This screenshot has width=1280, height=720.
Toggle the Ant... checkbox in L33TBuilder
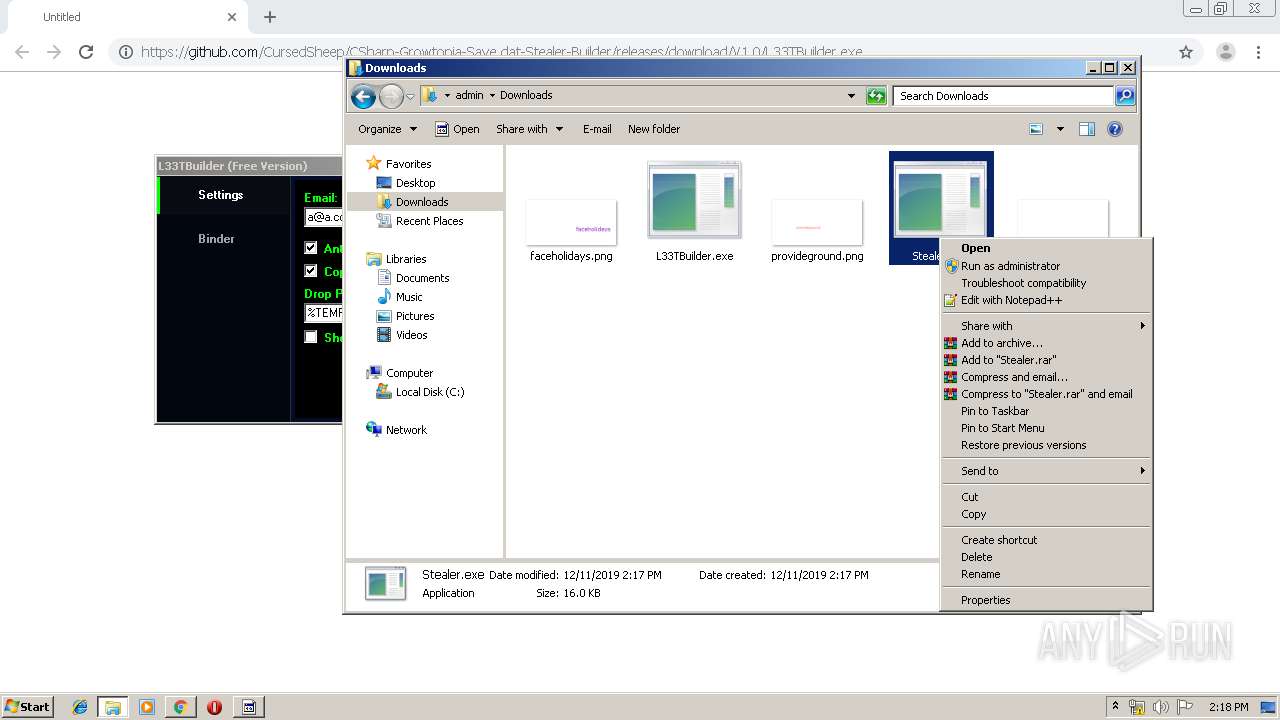(311, 248)
